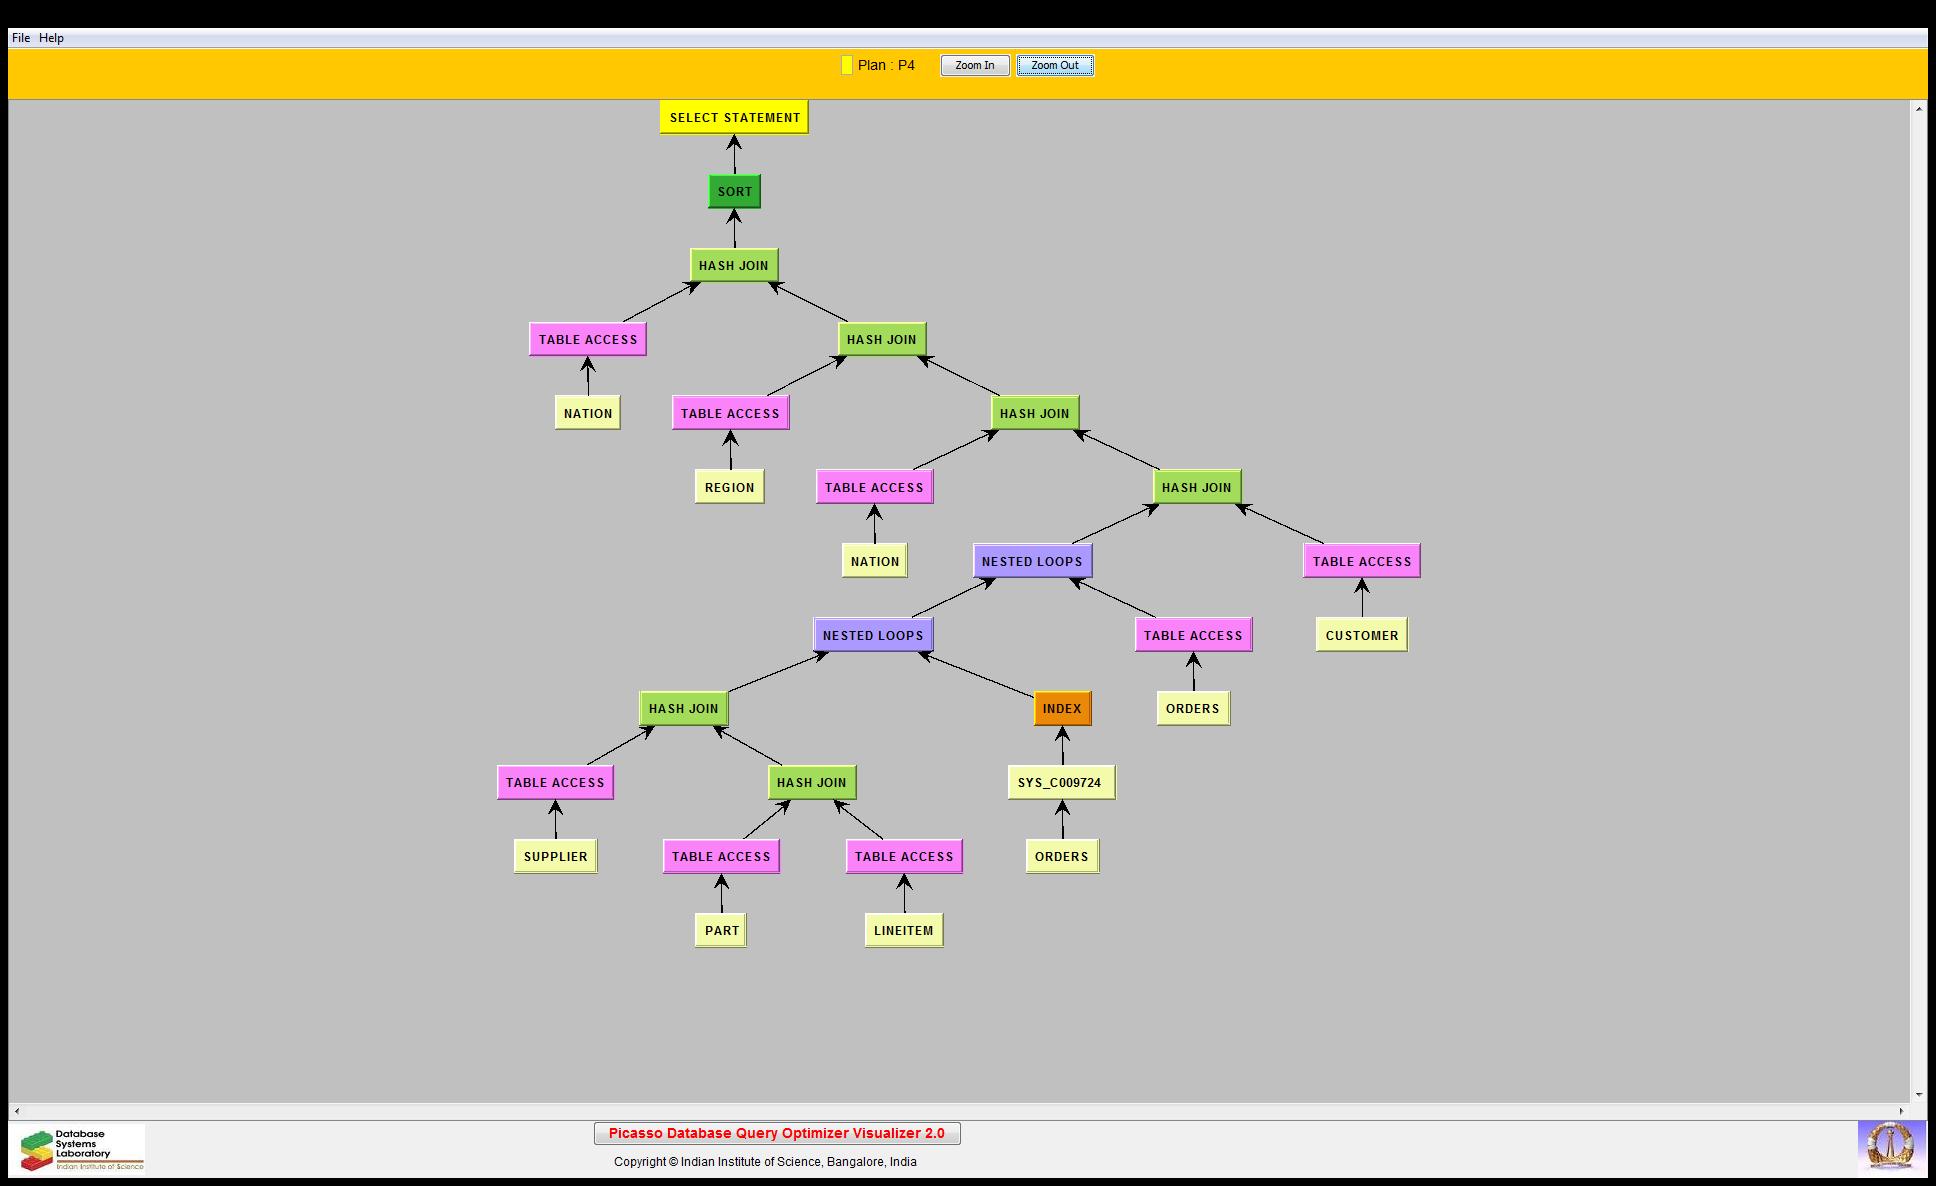The width and height of the screenshot is (1936, 1186).
Task: Click the CUSTOMER table node
Action: tap(1361, 635)
